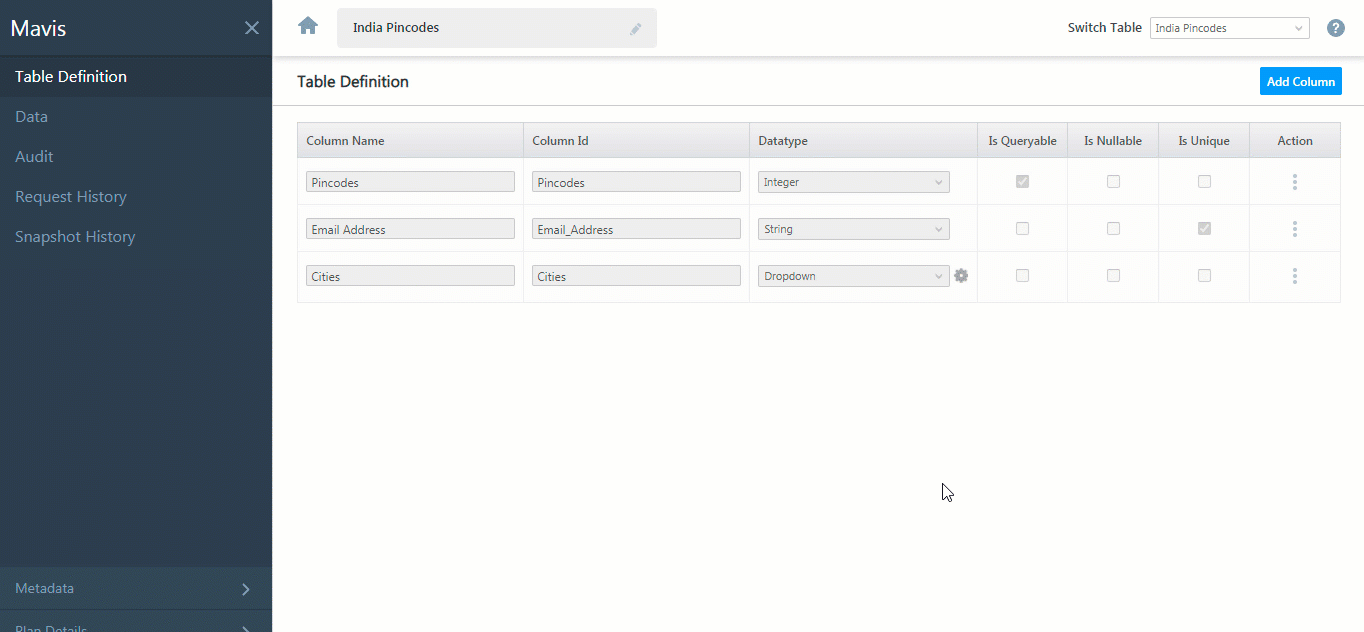Click the pencil icon to edit table name
1364x632 pixels.
tap(636, 28)
